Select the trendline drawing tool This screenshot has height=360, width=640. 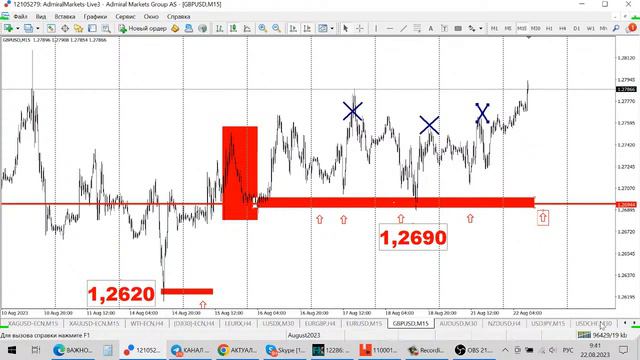click(x=403, y=28)
